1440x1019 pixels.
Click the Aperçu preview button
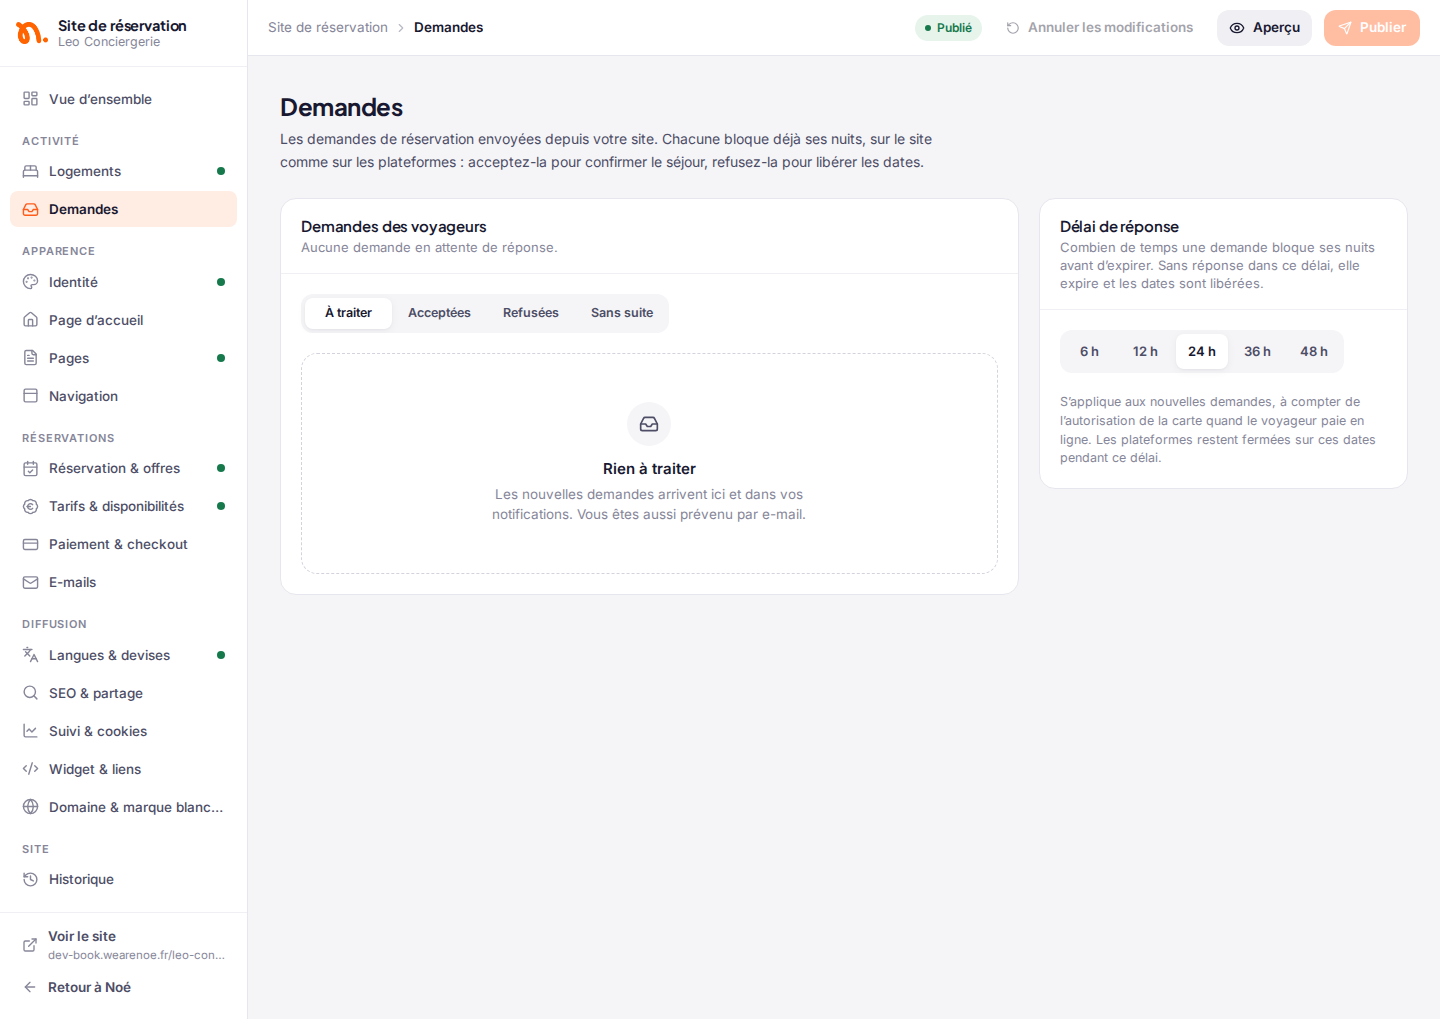click(x=1264, y=28)
